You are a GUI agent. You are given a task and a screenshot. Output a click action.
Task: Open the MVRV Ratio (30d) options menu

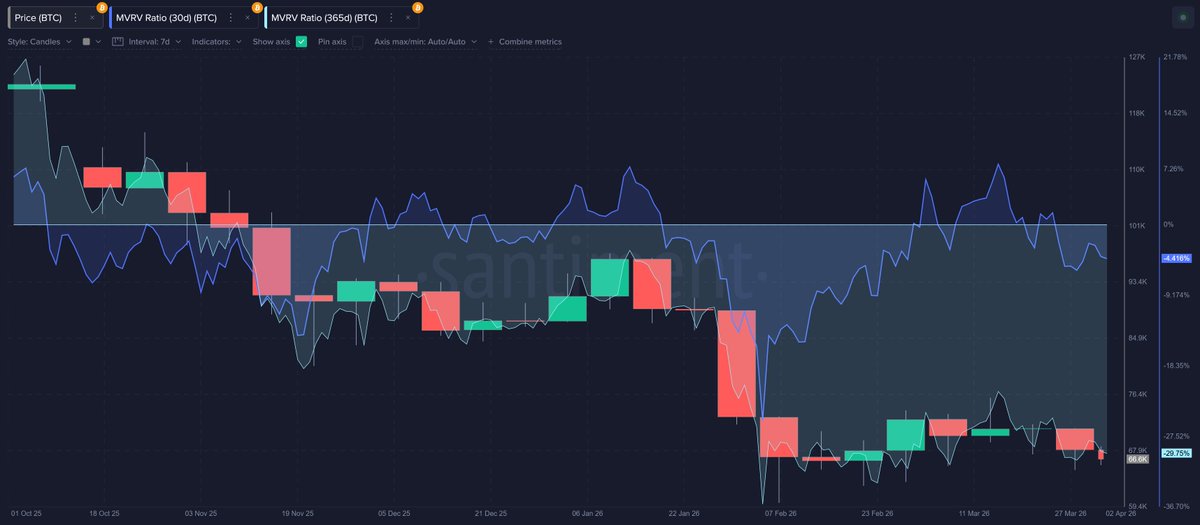[231, 18]
